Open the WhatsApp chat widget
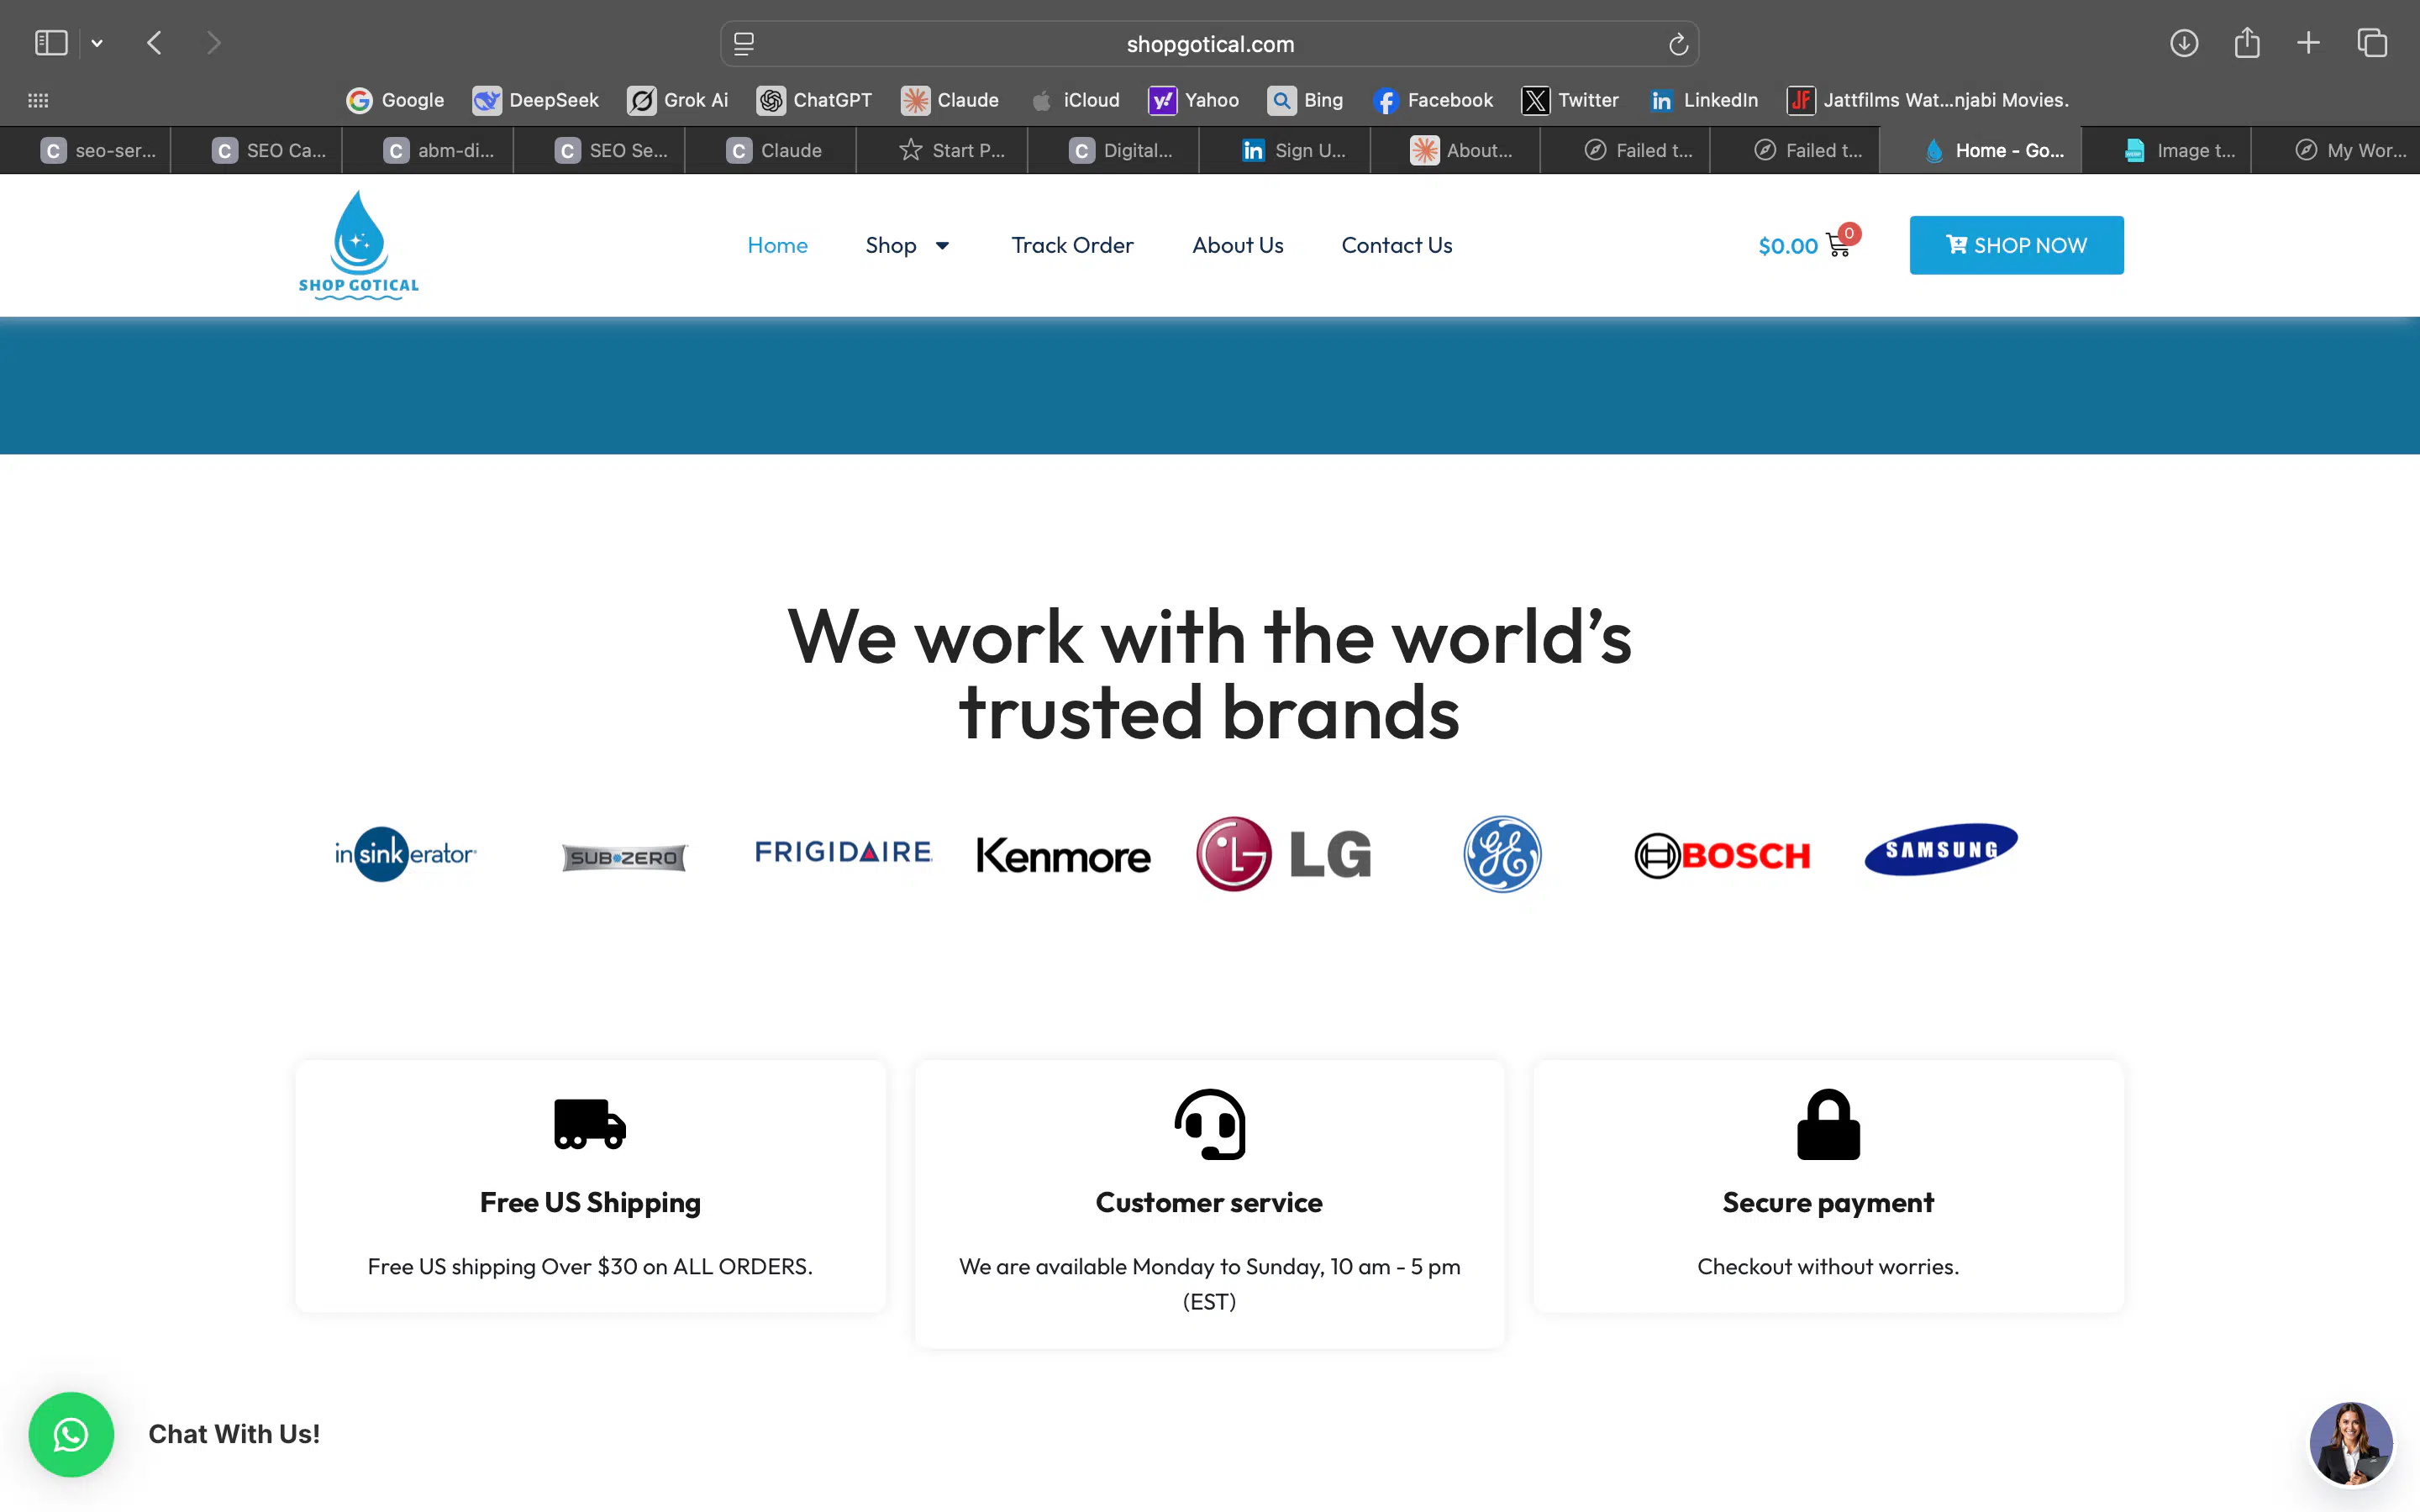This screenshot has height=1512, width=2420. click(x=71, y=1434)
